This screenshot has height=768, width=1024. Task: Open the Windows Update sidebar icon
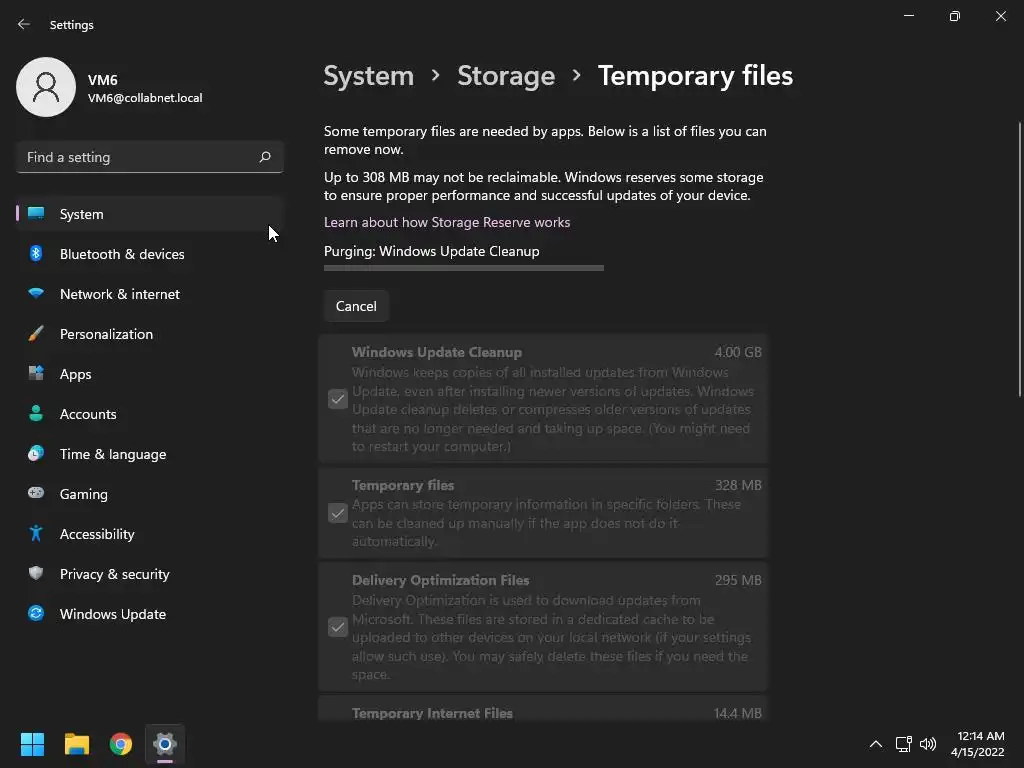[x=36, y=614]
